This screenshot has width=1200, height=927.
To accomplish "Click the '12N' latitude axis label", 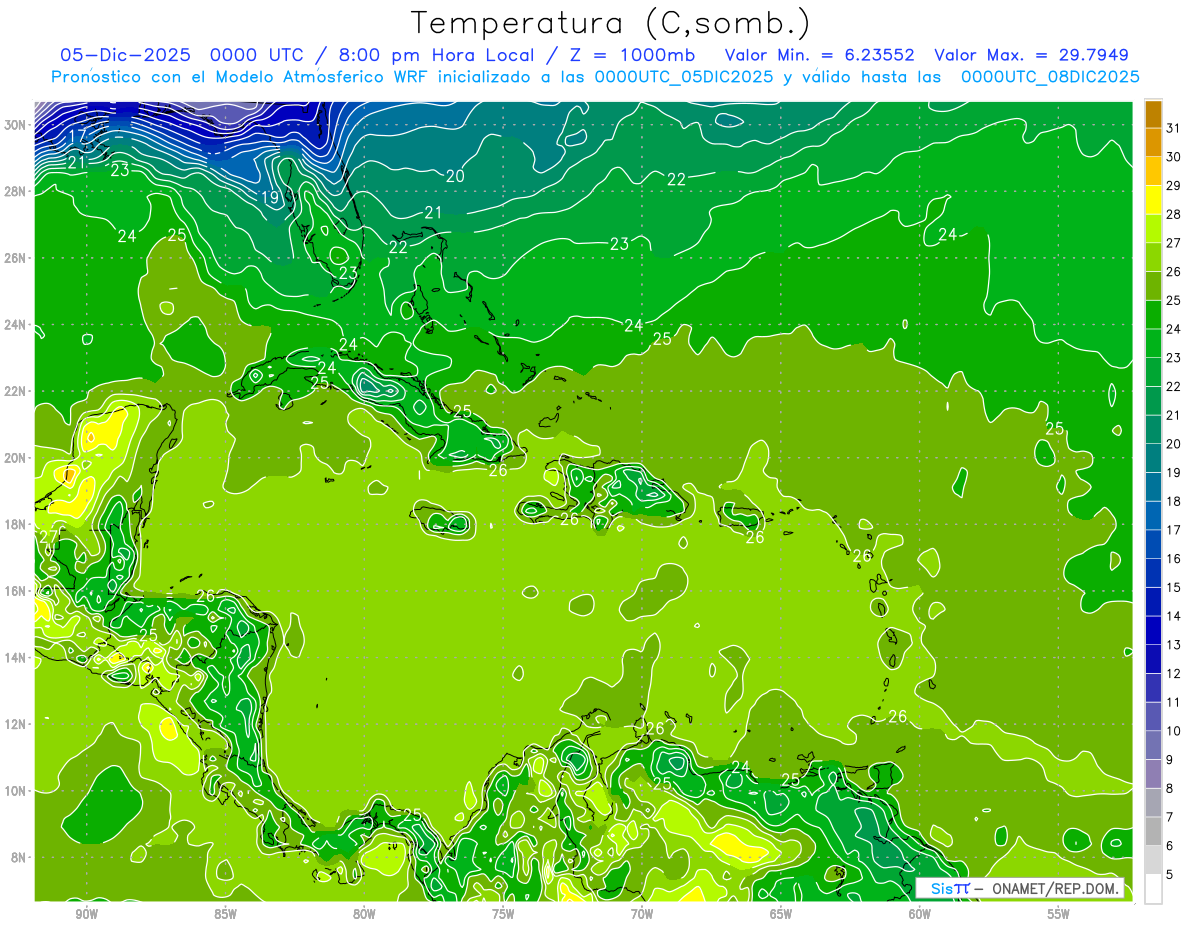I will point(16,724).
